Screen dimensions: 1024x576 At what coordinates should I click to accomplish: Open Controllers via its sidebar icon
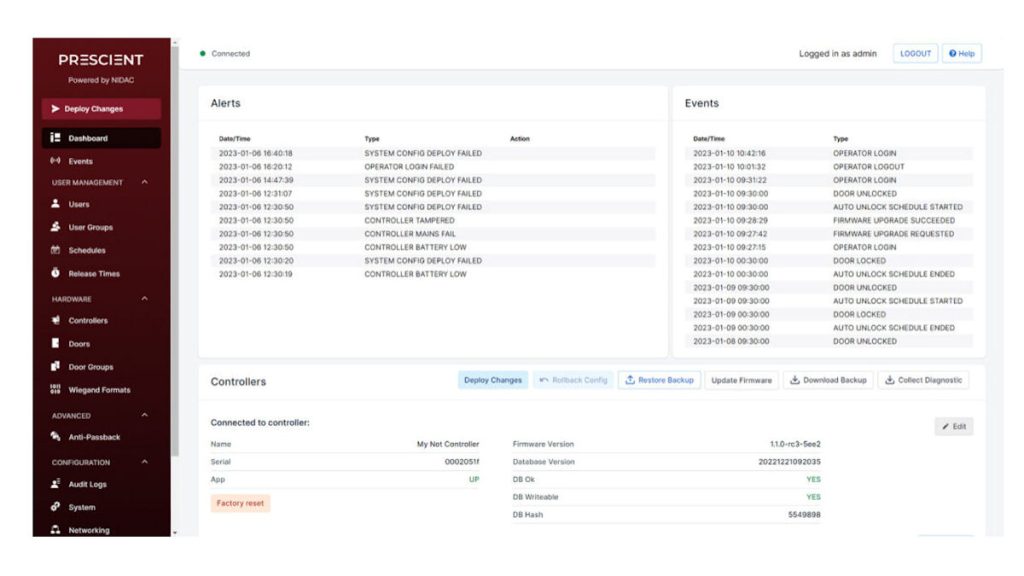coord(55,320)
